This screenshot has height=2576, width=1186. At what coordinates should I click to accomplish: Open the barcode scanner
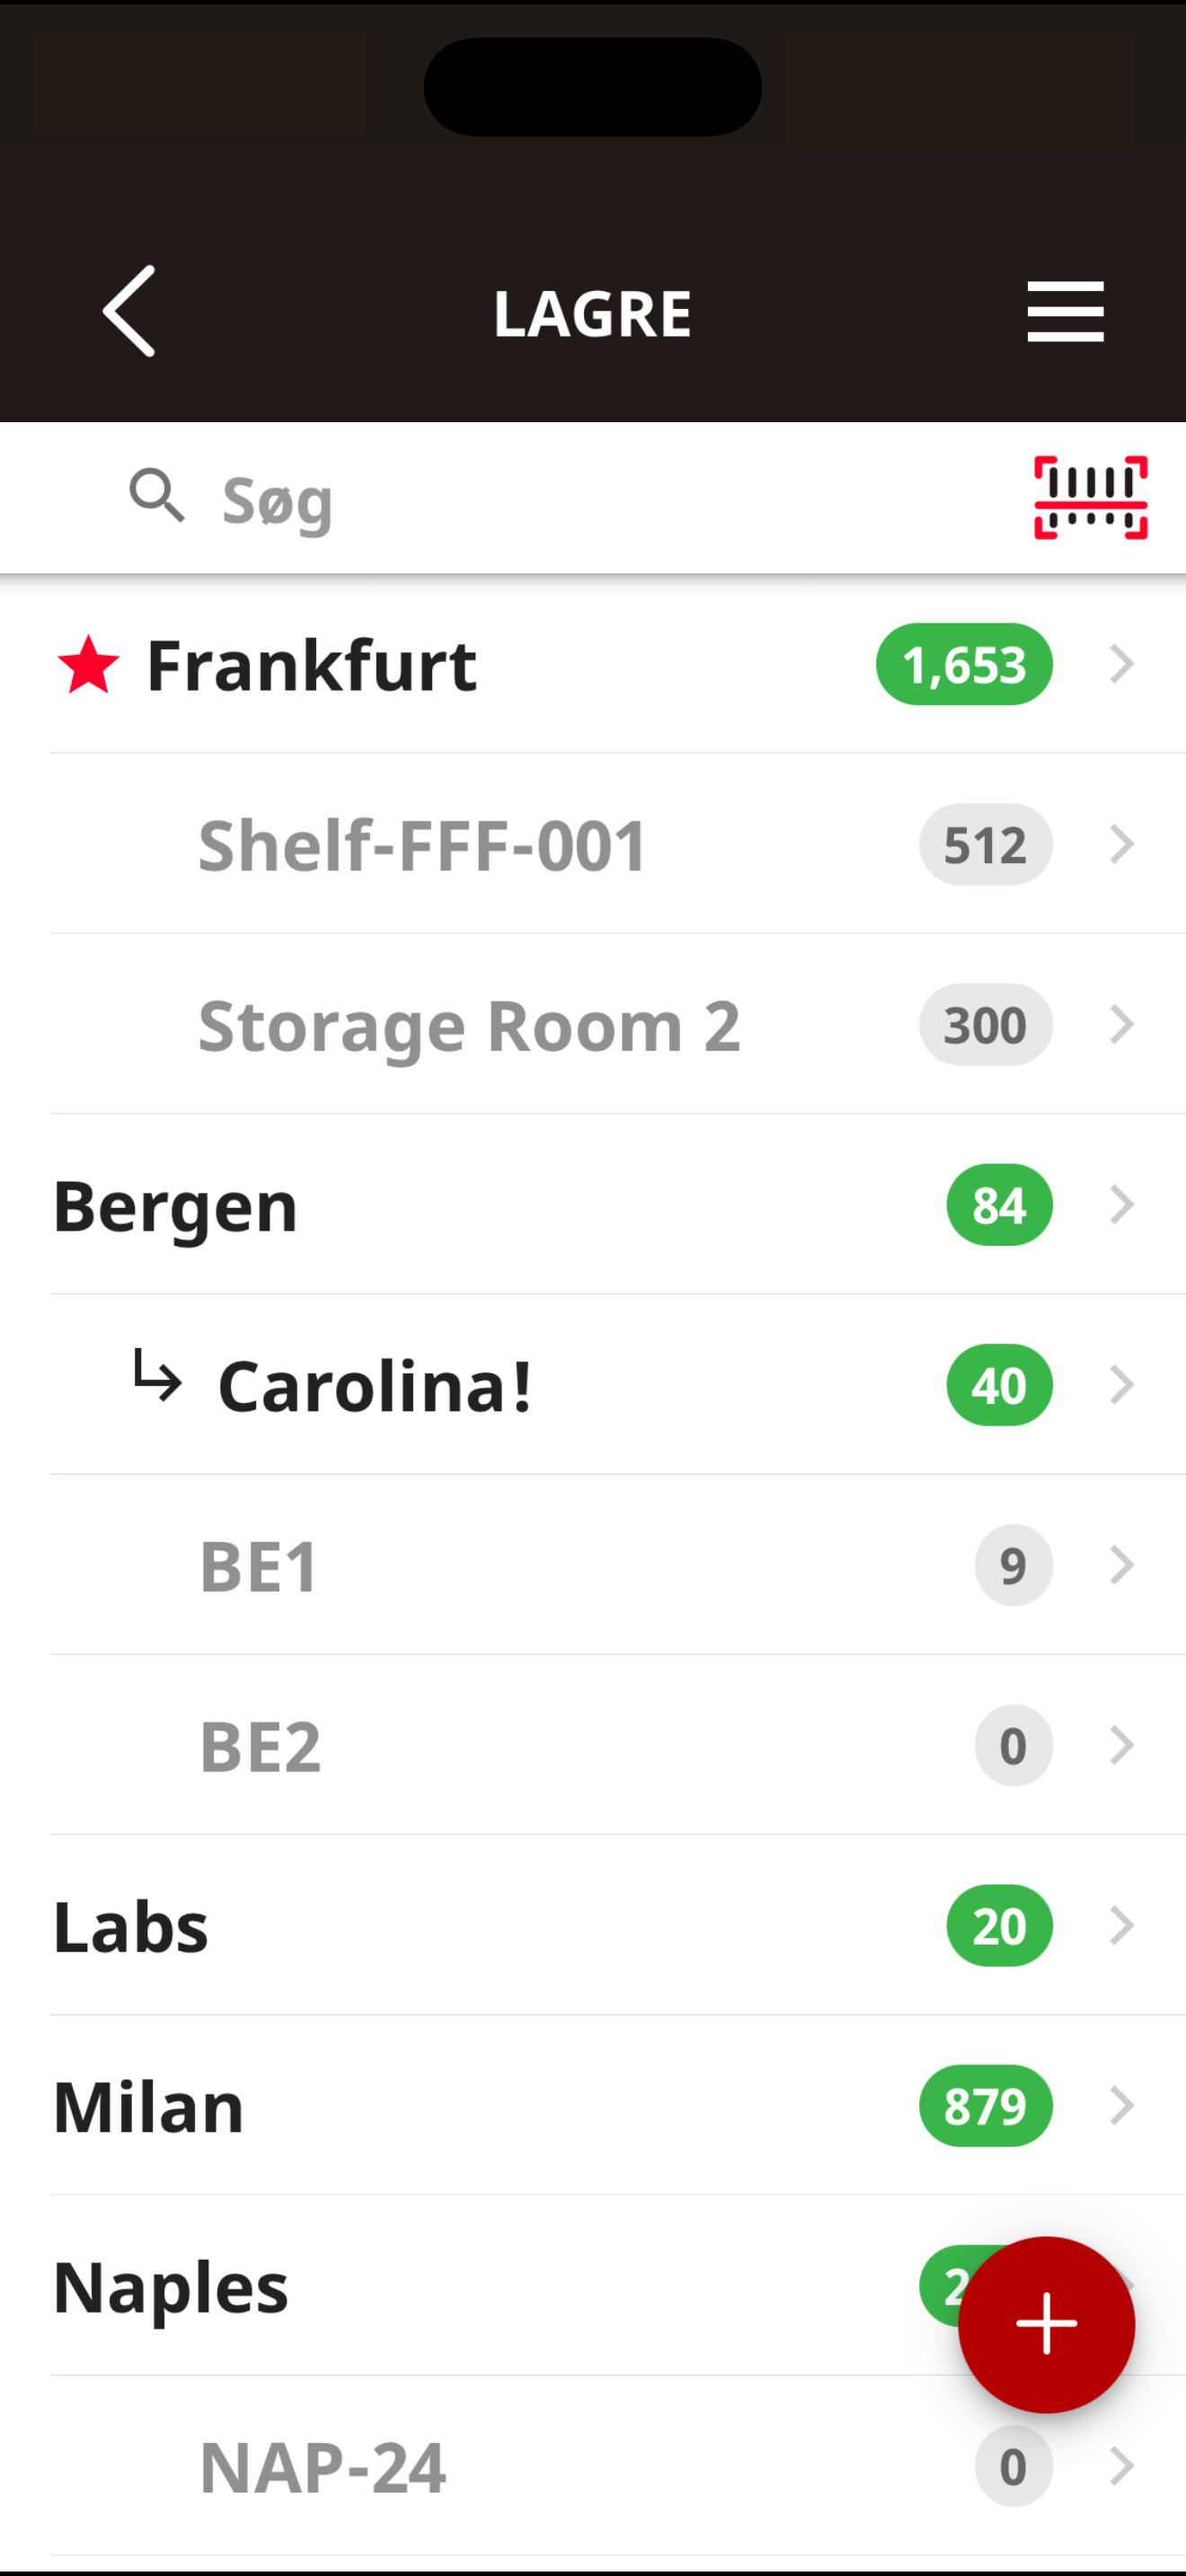[1090, 498]
